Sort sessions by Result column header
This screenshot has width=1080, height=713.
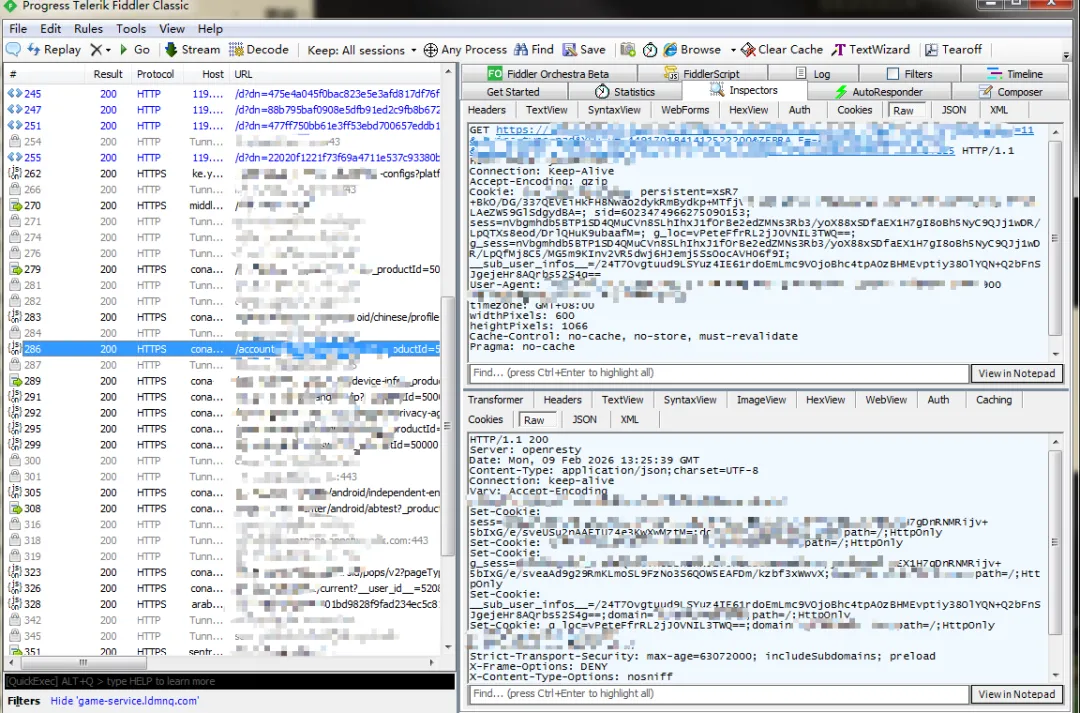point(108,74)
